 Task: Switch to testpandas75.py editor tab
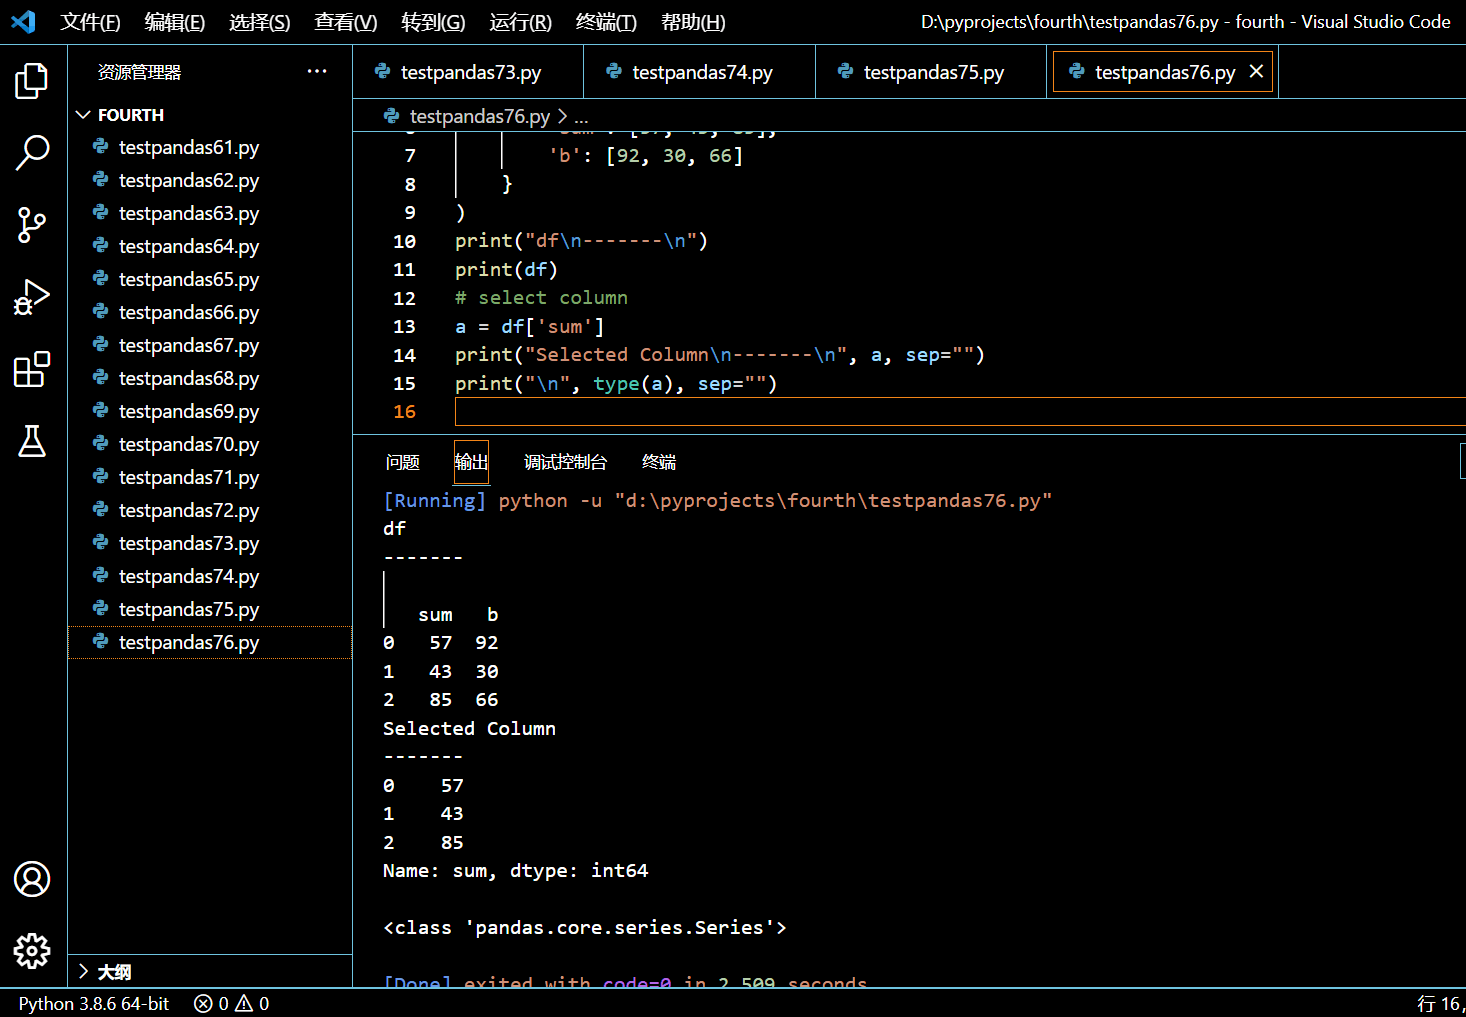coord(931,72)
